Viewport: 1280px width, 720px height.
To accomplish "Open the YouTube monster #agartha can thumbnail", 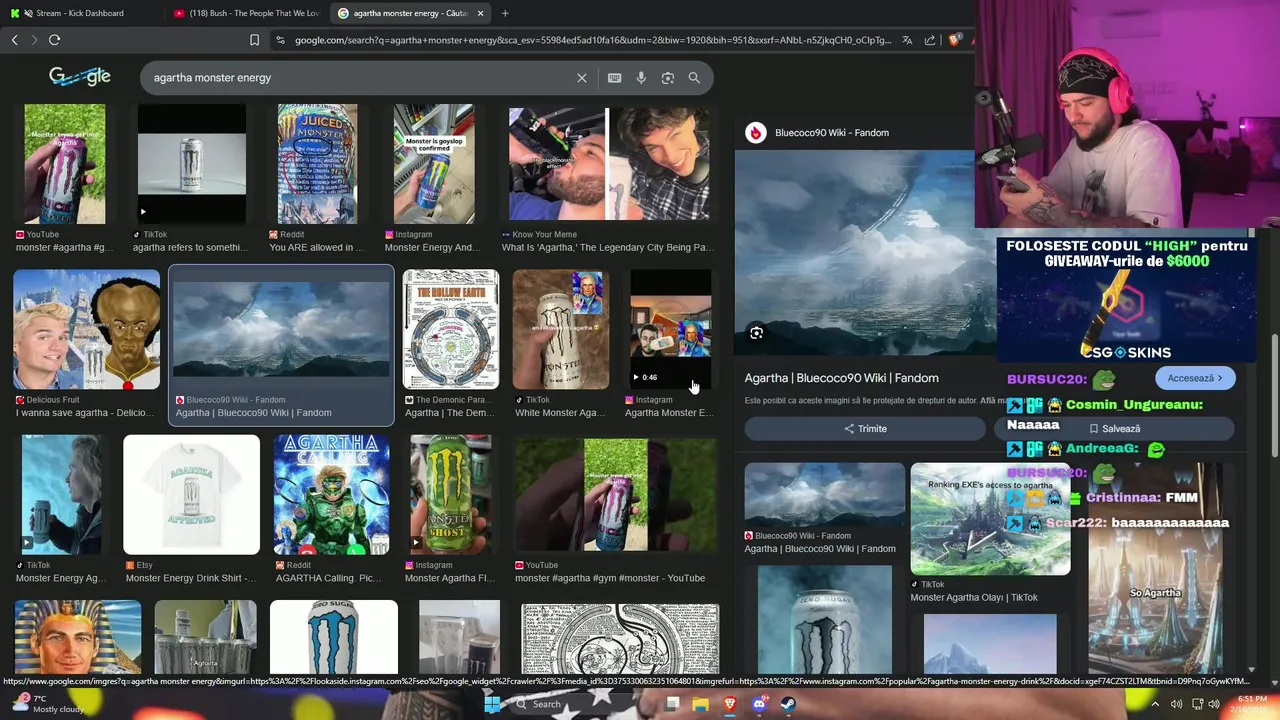I will click(x=65, y=164).
